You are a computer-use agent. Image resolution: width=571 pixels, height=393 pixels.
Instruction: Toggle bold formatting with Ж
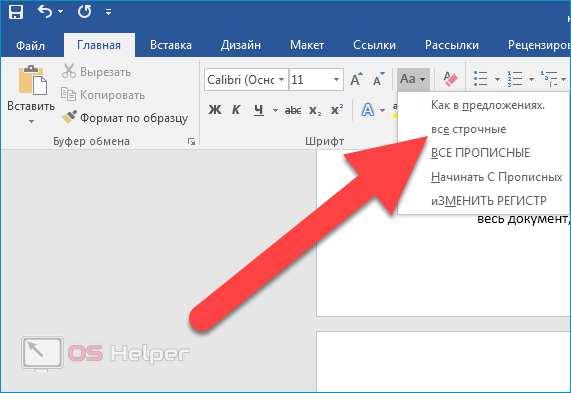(x=215, y=110)
